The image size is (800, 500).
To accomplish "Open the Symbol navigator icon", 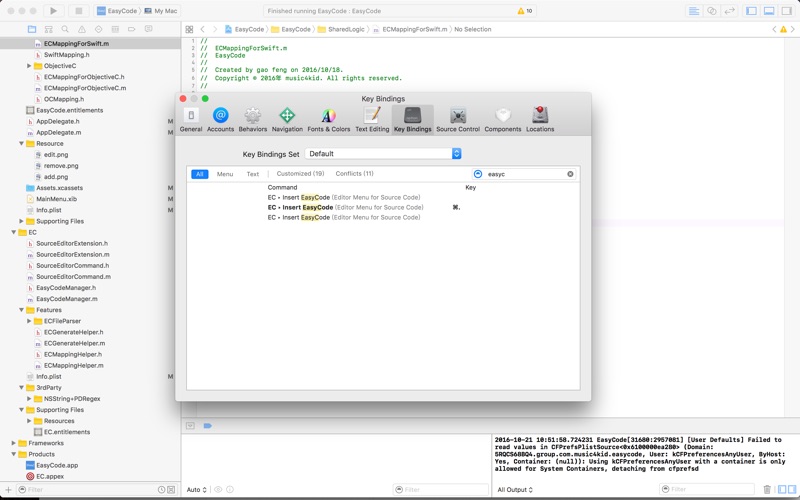I will [x=48, y=29].
